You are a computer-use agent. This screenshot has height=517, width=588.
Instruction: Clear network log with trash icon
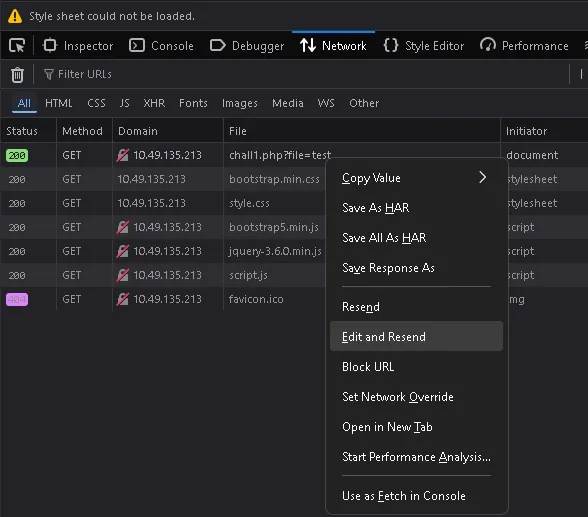[17, 75]
